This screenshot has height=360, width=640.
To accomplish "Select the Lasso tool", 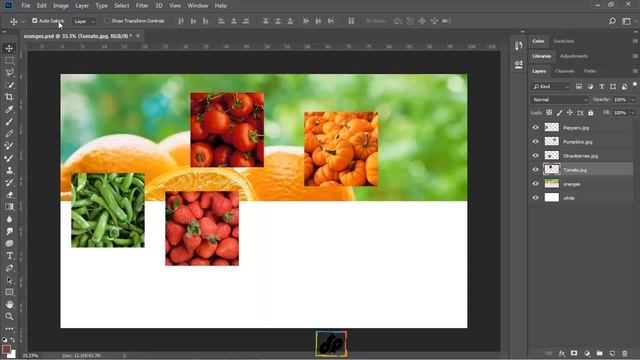I will [9, 73].
